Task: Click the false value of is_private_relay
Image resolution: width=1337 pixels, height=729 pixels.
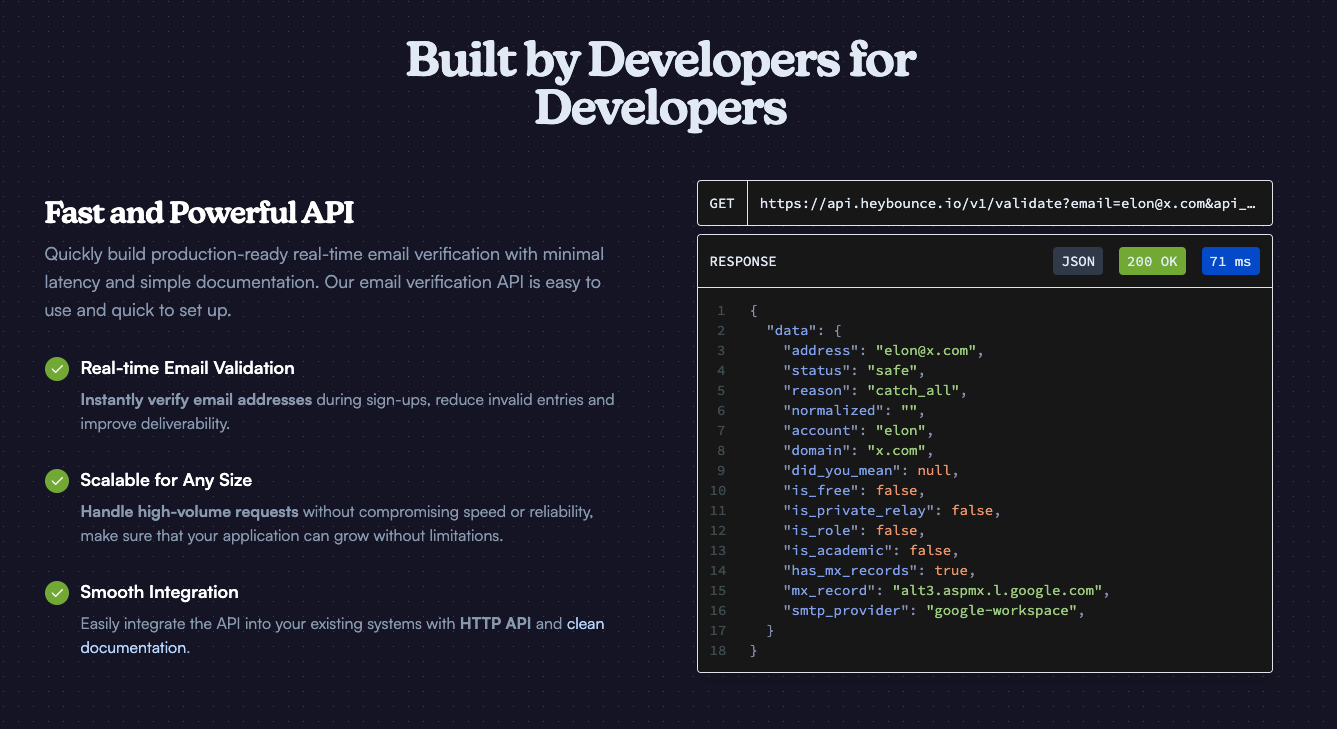Action: click(972, 510)
